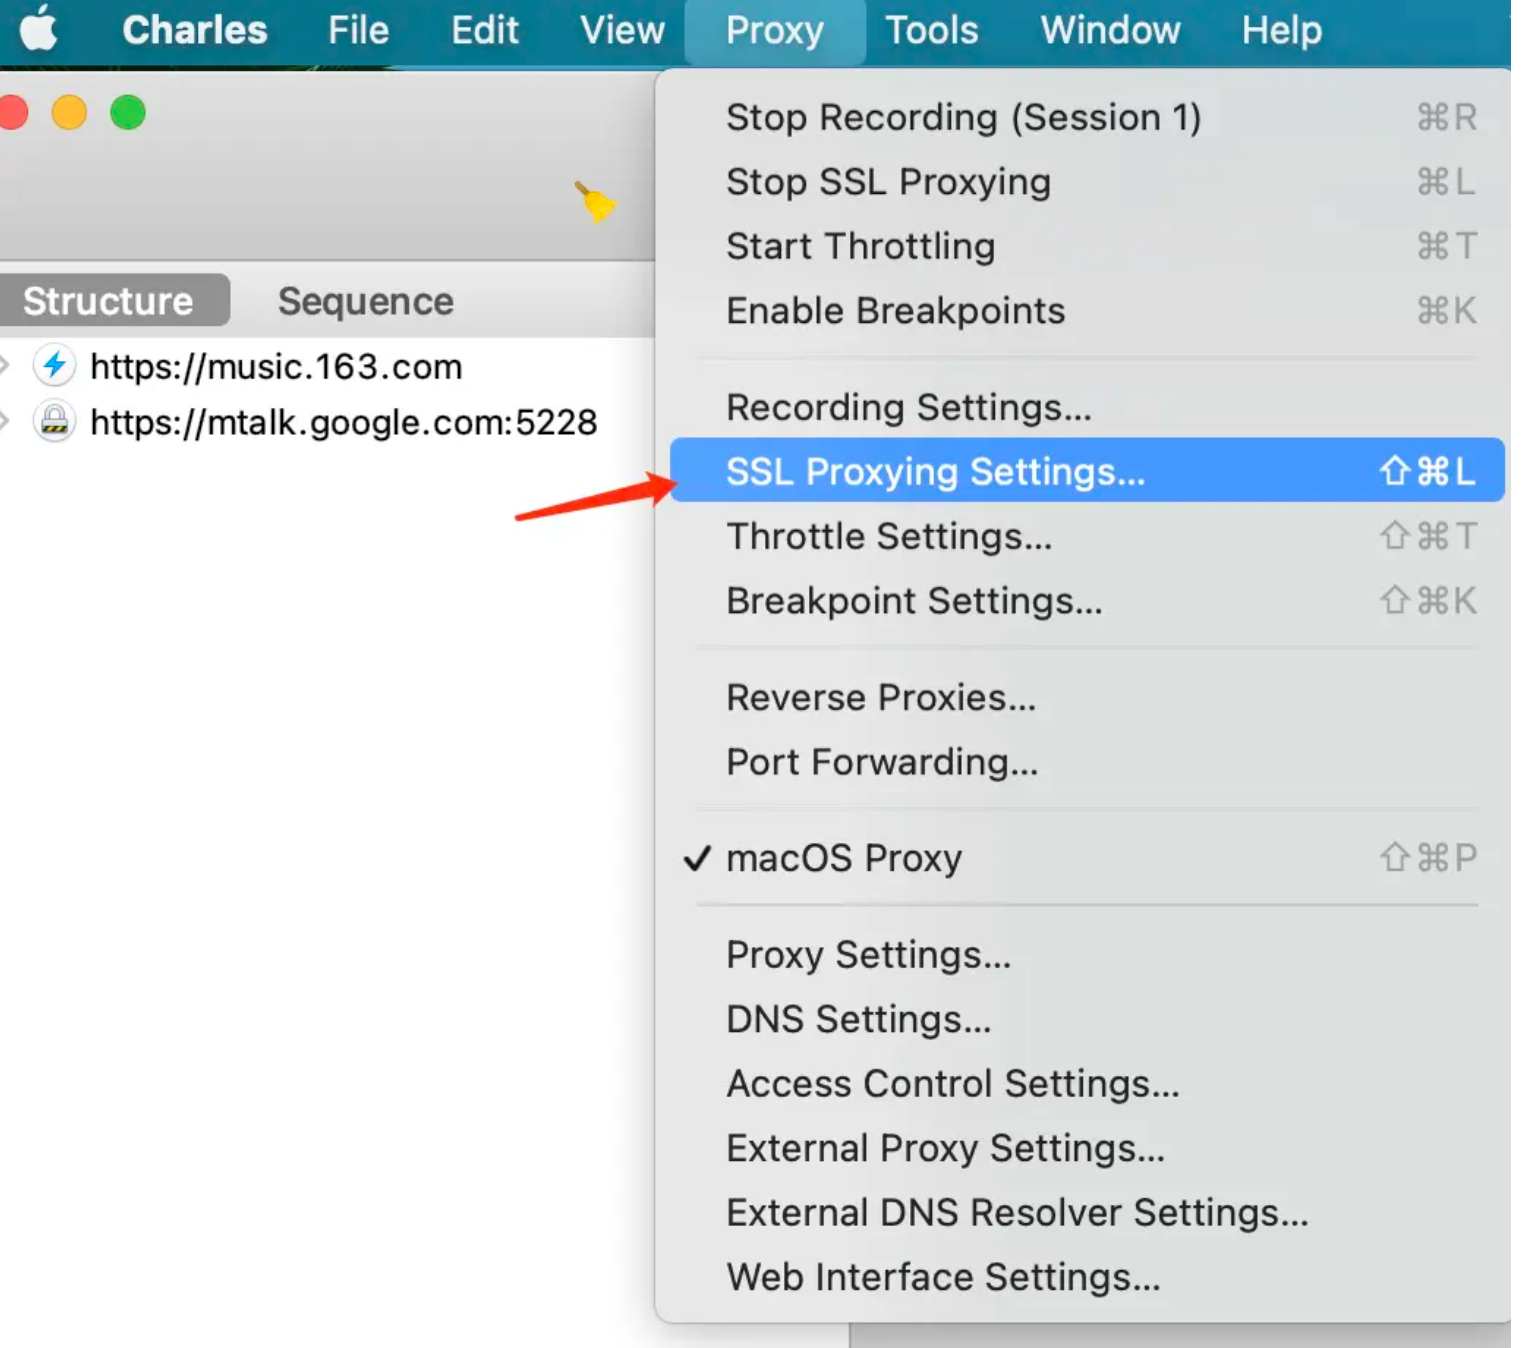Click the green zoom window button

tap(128, 112)
